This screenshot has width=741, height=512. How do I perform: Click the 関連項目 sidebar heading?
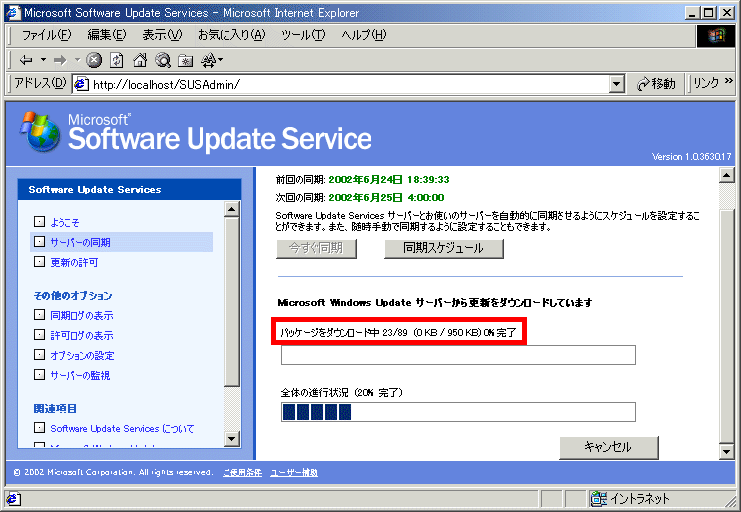pyautogui.click(x=55, y=408)
